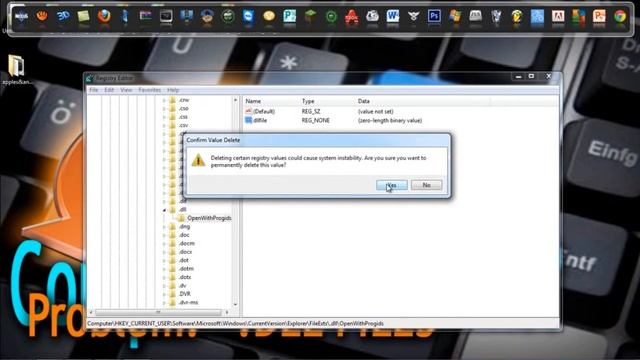
Task: Click the Windows flag icon in dock
Action: [455, 16]
